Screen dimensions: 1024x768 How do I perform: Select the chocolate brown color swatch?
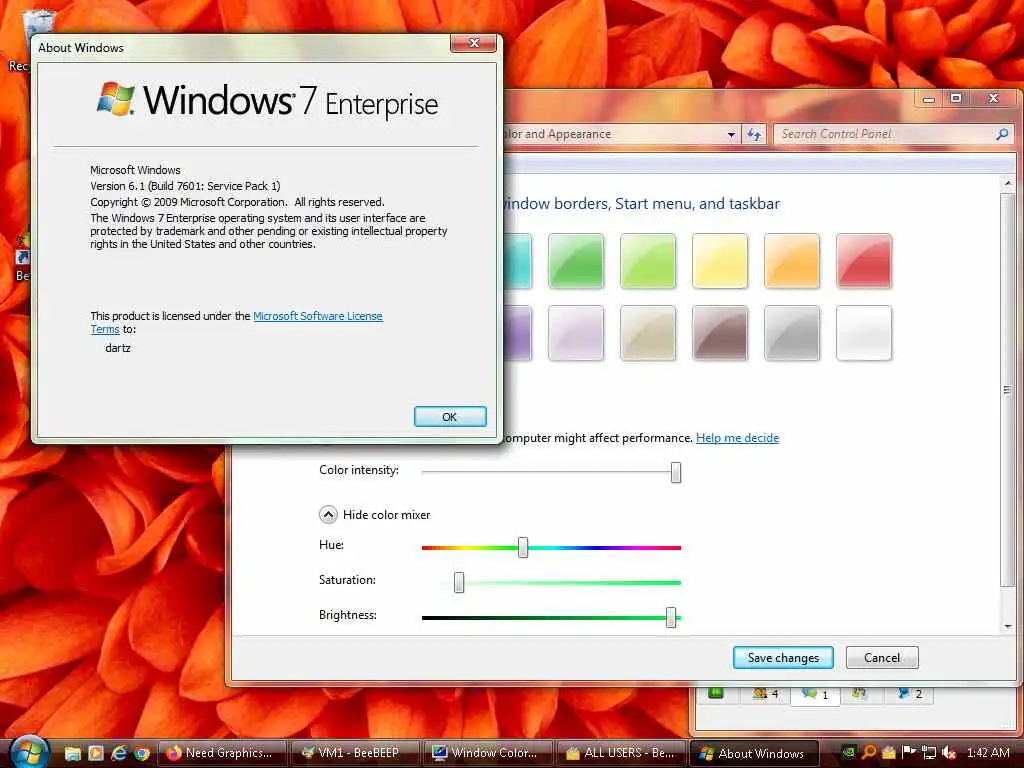point(720,332)
